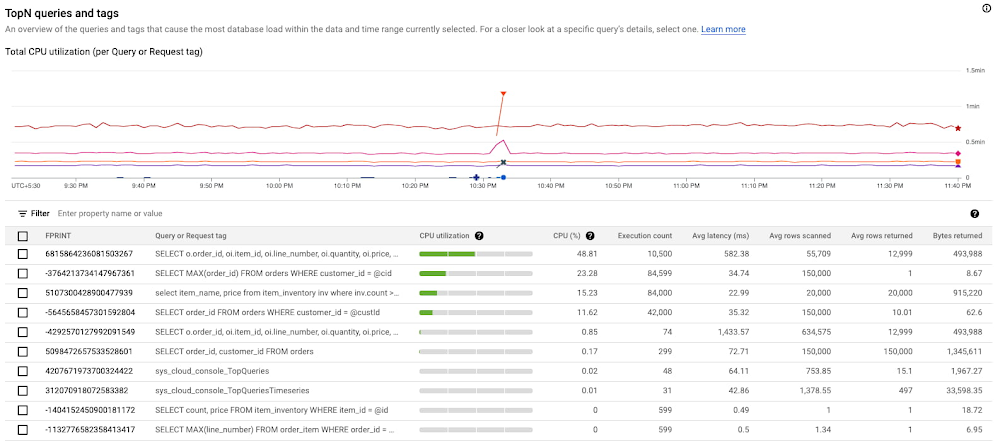Check the box for FPRINT -1132776582358413417
Image resolution: width=1000 pixels, height=445 pixels.
coord(23,430)
